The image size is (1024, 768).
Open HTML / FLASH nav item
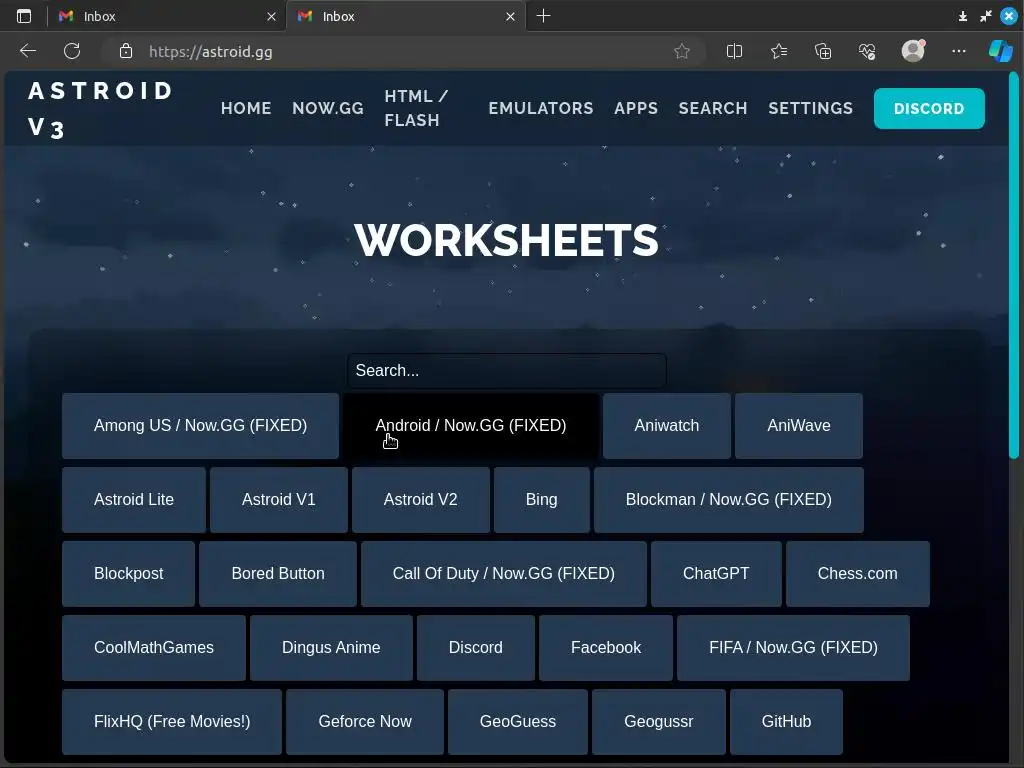(416, 108)
